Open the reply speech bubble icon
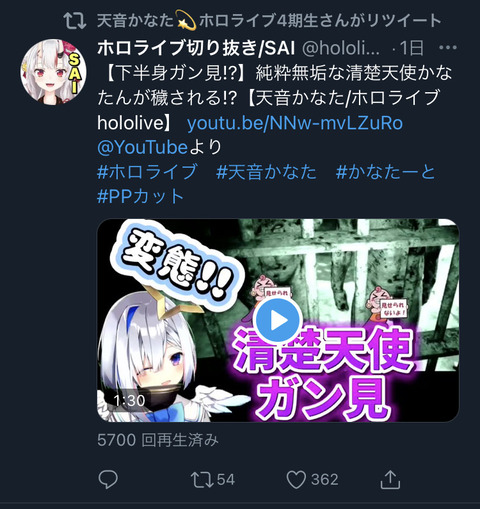 pyautogui.click(x=108, y=479)
